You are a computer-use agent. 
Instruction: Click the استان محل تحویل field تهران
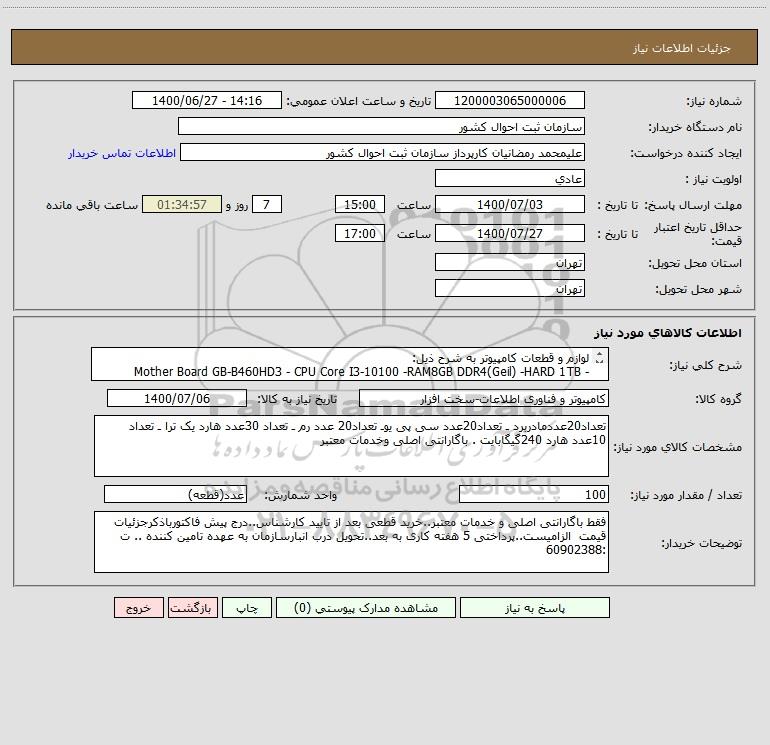coord(510,262)
